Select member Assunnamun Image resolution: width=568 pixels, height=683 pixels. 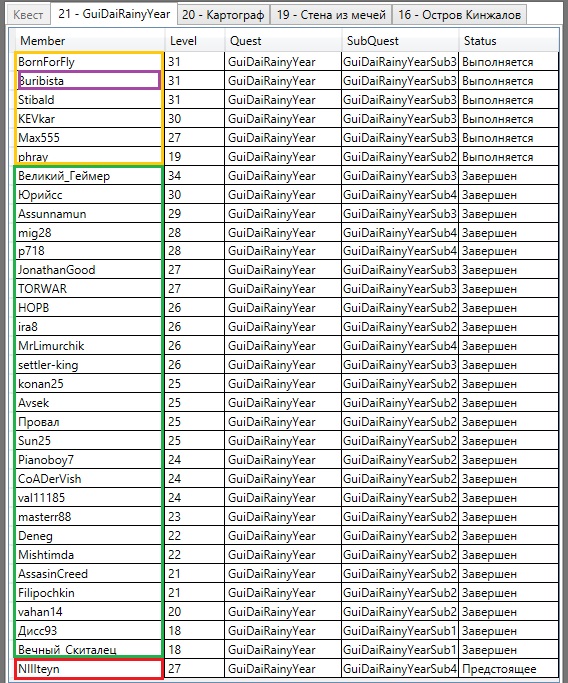coord(89,214)
